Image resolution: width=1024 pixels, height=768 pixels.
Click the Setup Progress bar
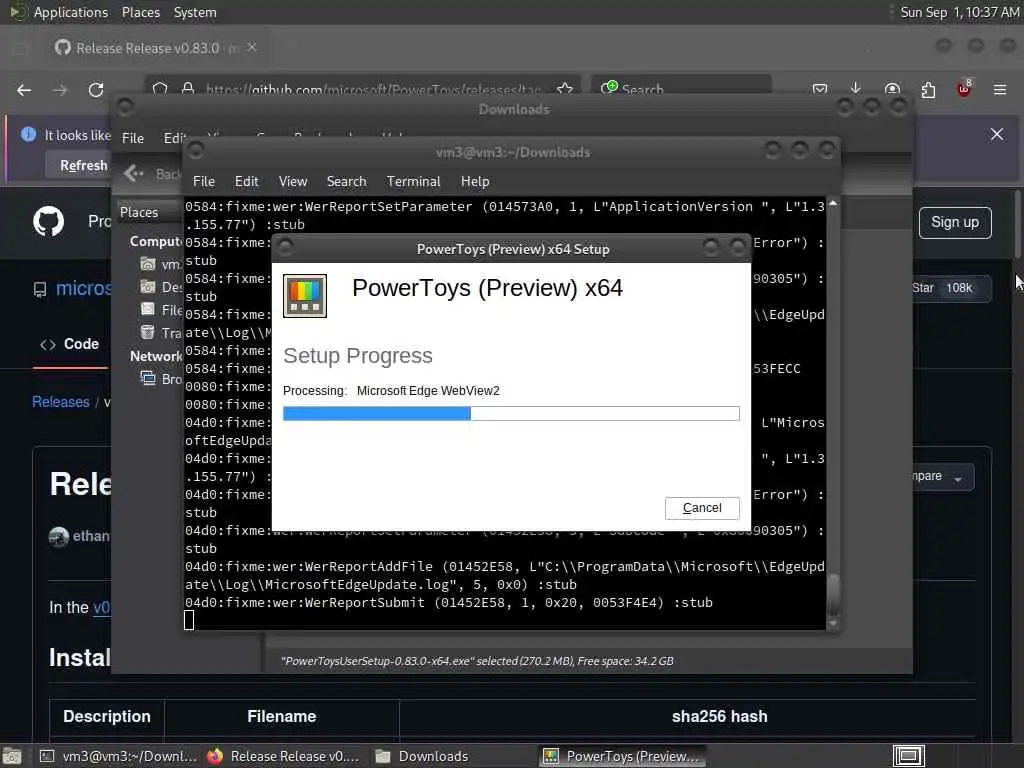tap(511, 413)
